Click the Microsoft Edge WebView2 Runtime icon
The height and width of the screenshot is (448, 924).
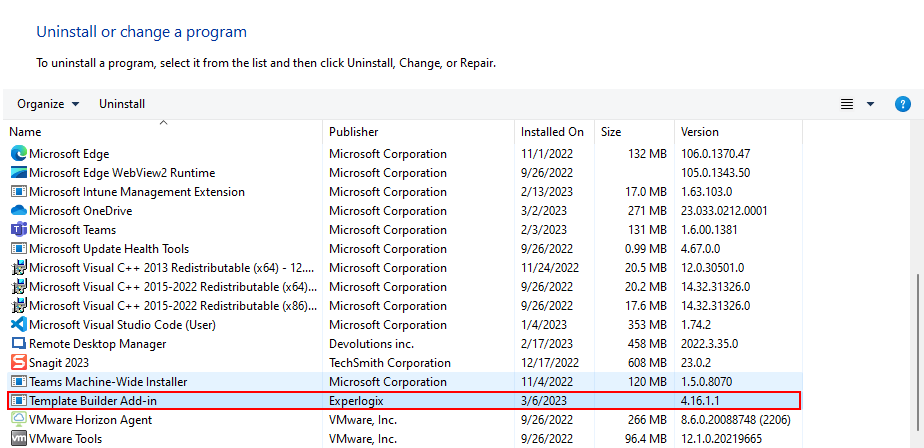pos(19,173)
